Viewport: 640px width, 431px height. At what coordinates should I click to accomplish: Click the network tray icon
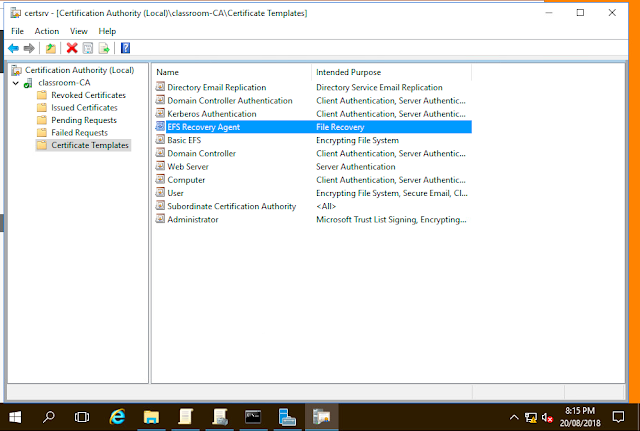[x=531, y=418]
